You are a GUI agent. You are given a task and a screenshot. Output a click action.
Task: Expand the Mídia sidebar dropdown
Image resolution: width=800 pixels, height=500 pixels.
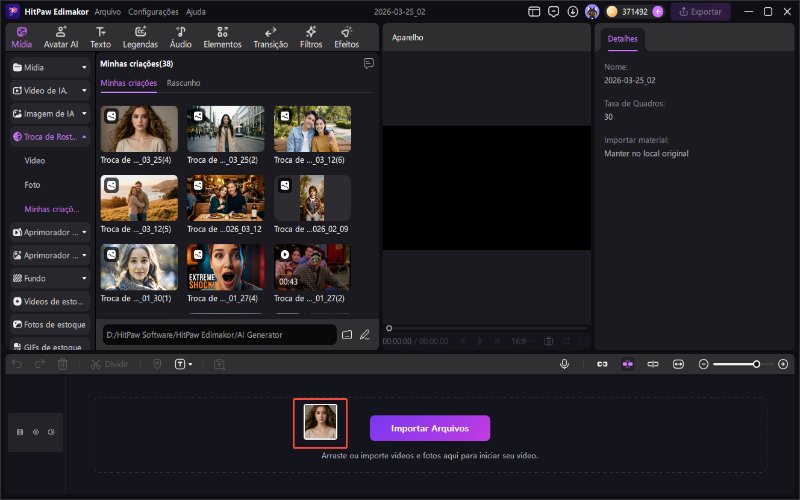(85, 67)
